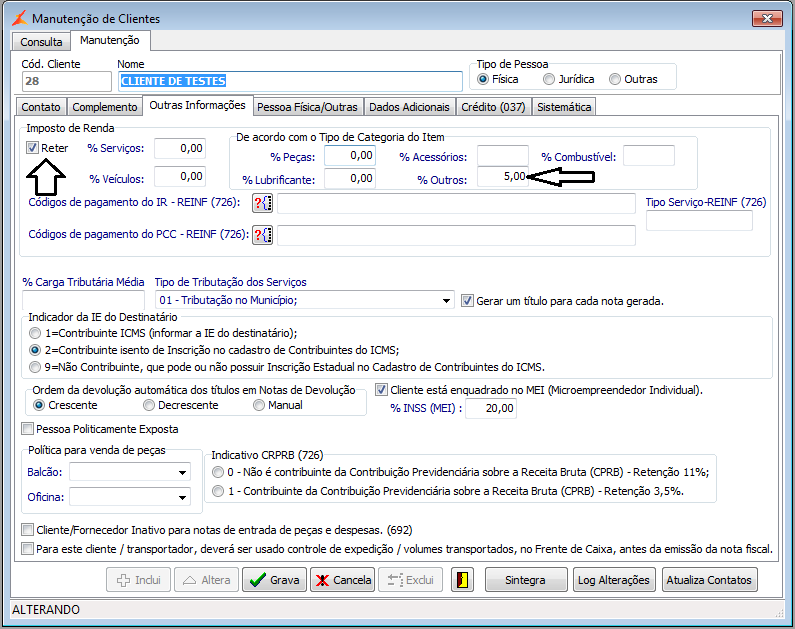Click the disabled Inclui button
The width and height of the screenshot is (795, 629).
pyautogui.click(x=138, y=580)
